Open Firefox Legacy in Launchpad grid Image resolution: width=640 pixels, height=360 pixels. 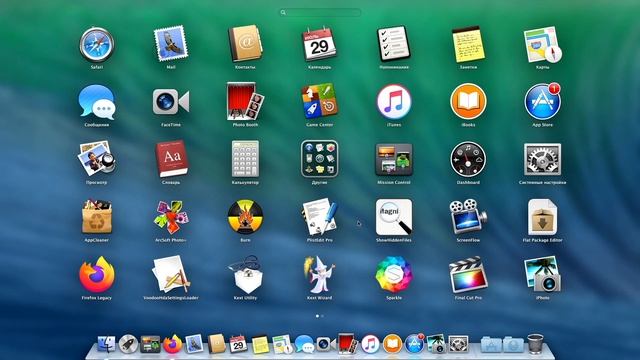tap(97, 274)
